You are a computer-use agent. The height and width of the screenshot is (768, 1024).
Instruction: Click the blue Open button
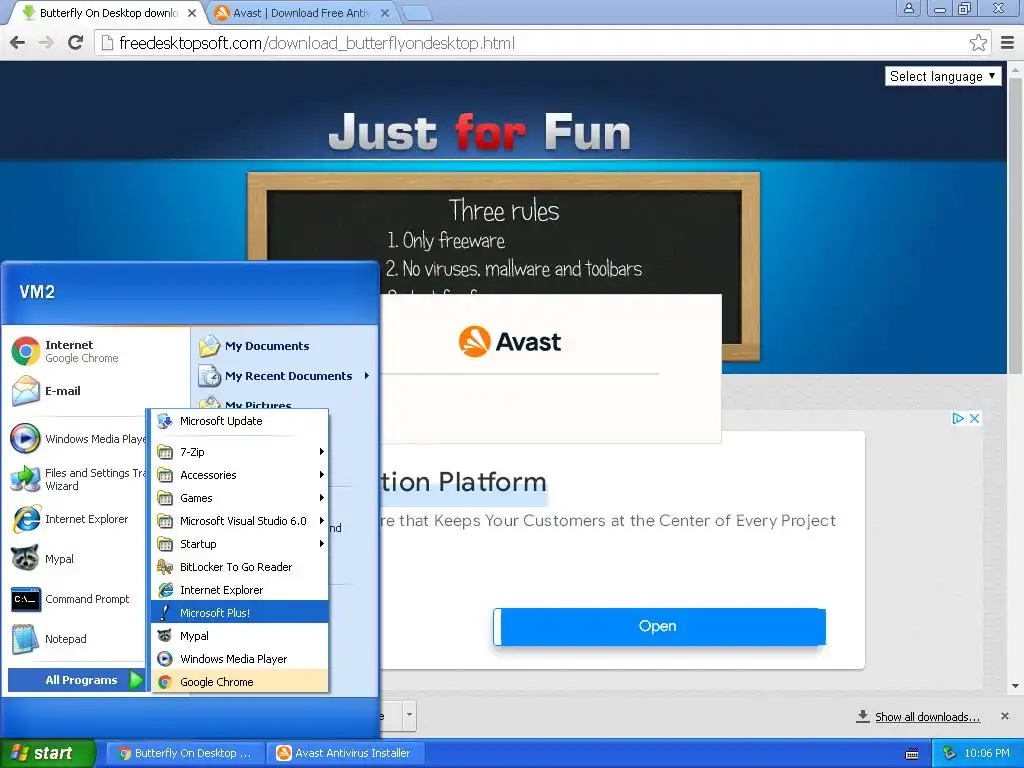tap(660, 626)
